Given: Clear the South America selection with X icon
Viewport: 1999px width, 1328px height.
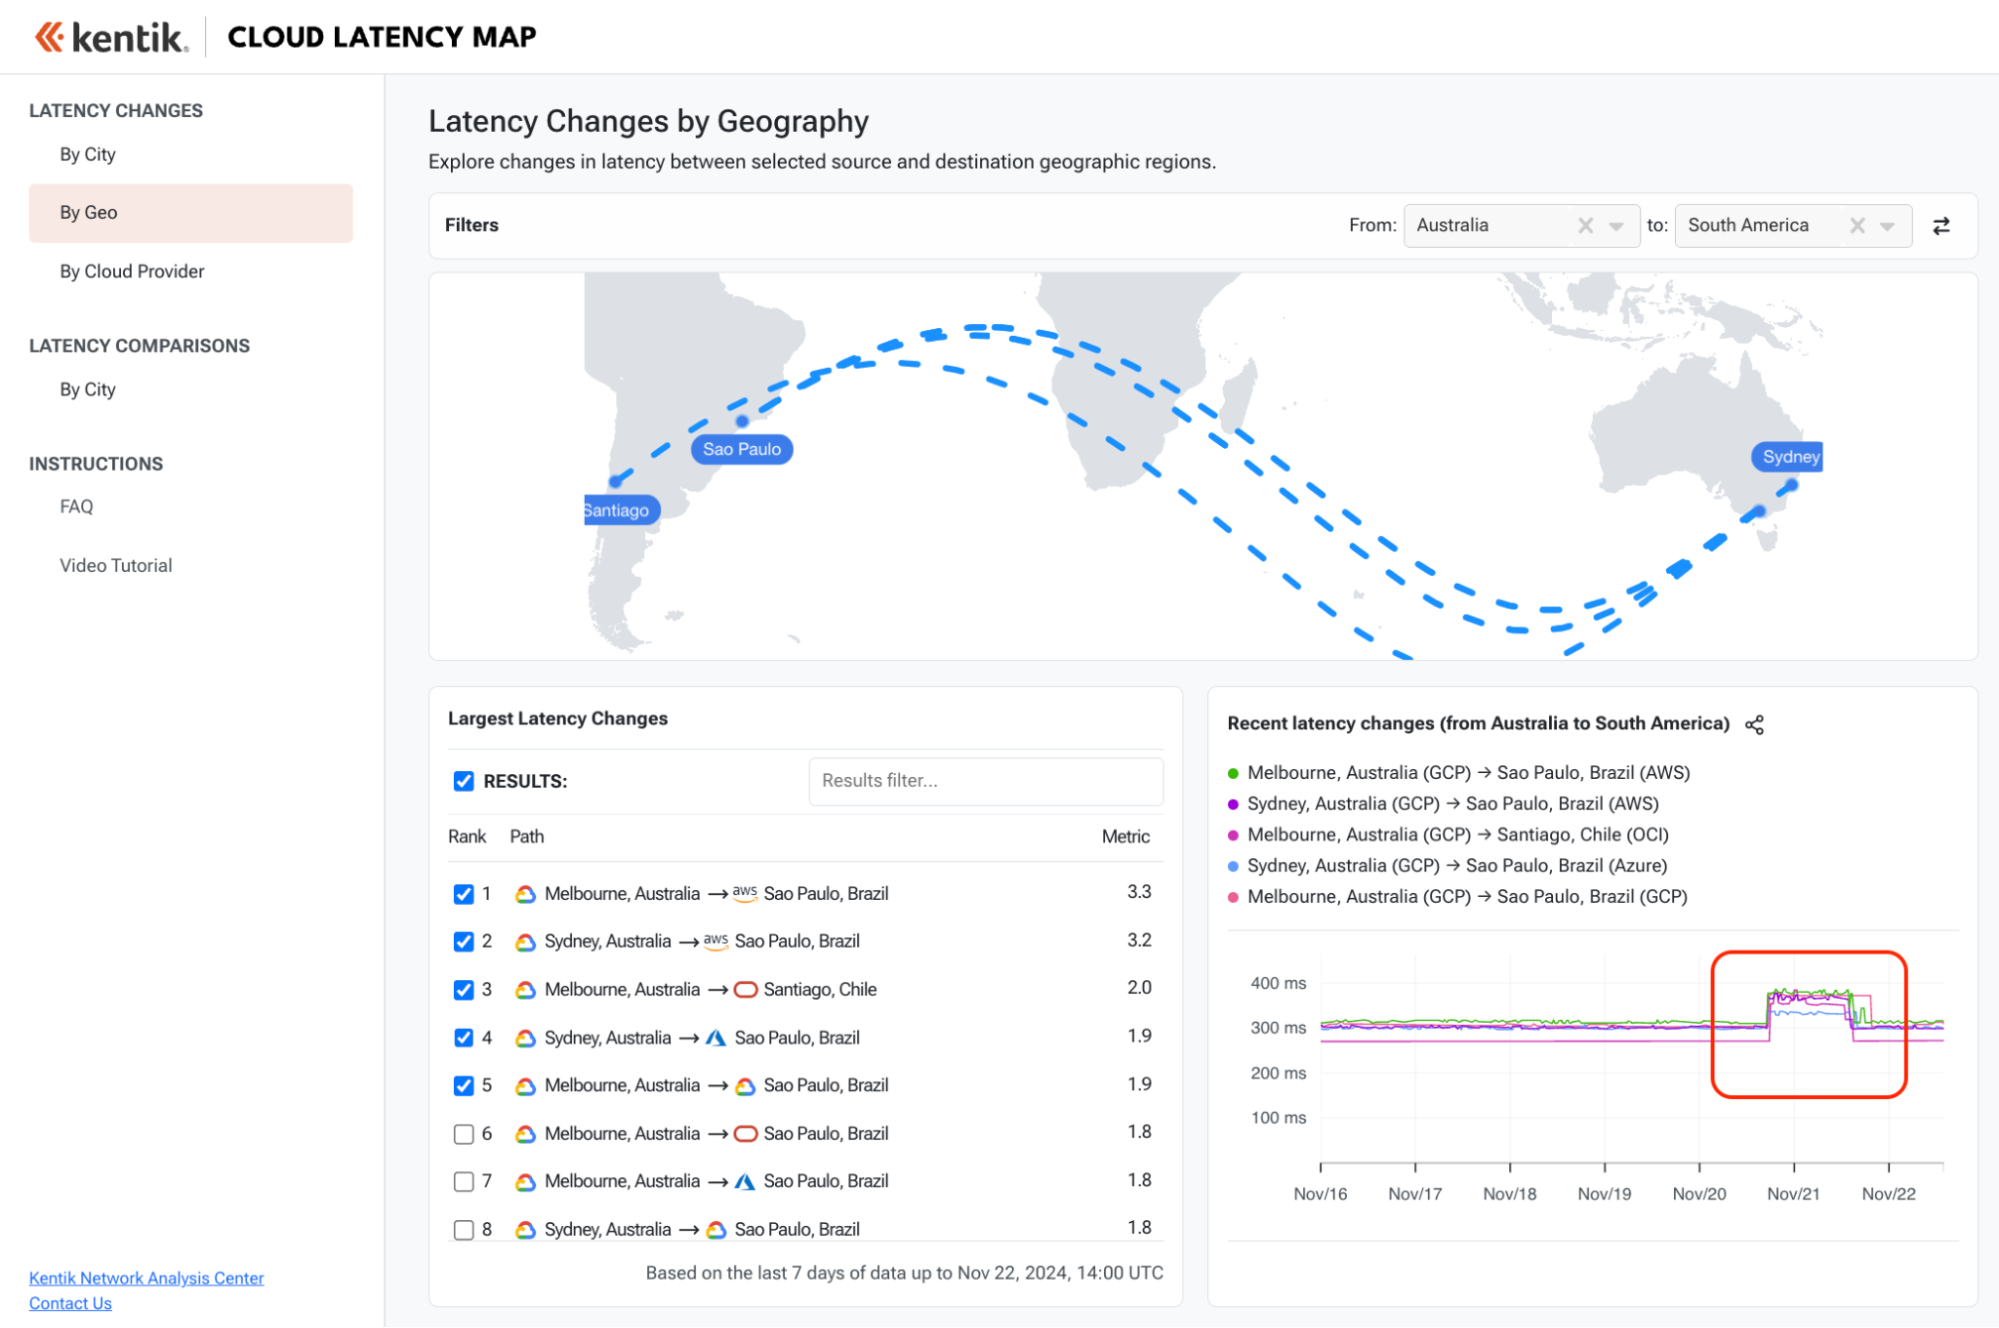Looking at the screenshot, I should tap(1857, 226).
